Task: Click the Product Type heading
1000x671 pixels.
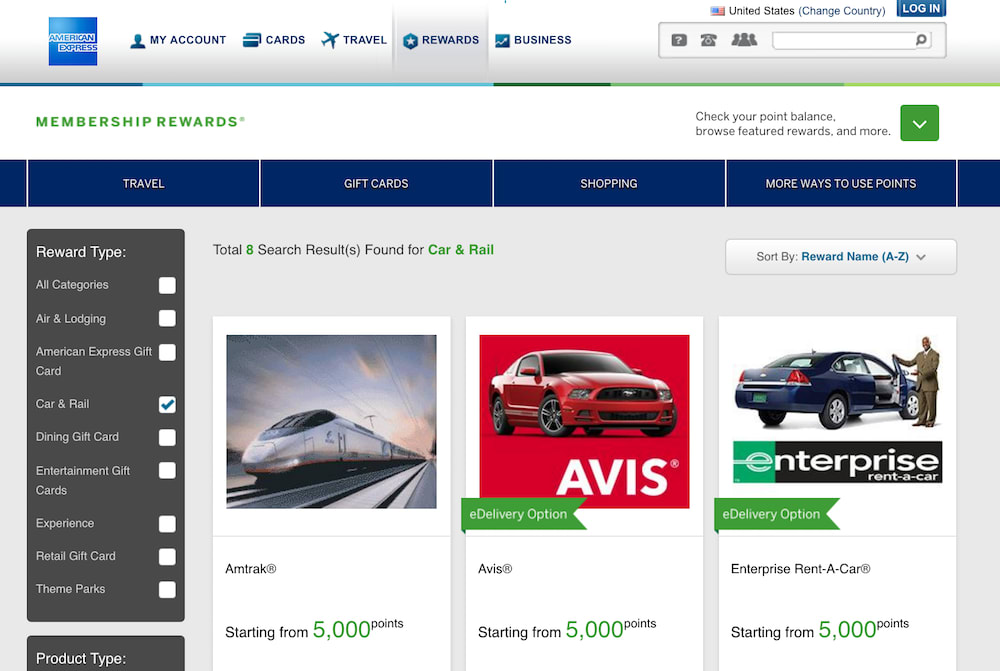Action: tap(81, 659)
